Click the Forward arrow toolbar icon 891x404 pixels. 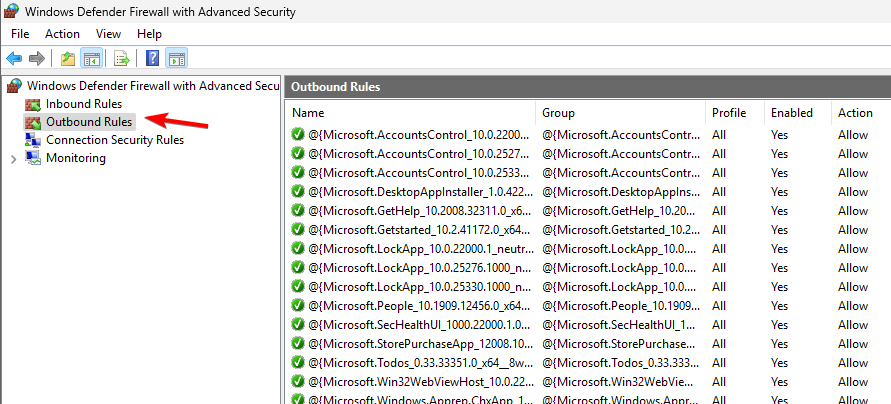37,58
